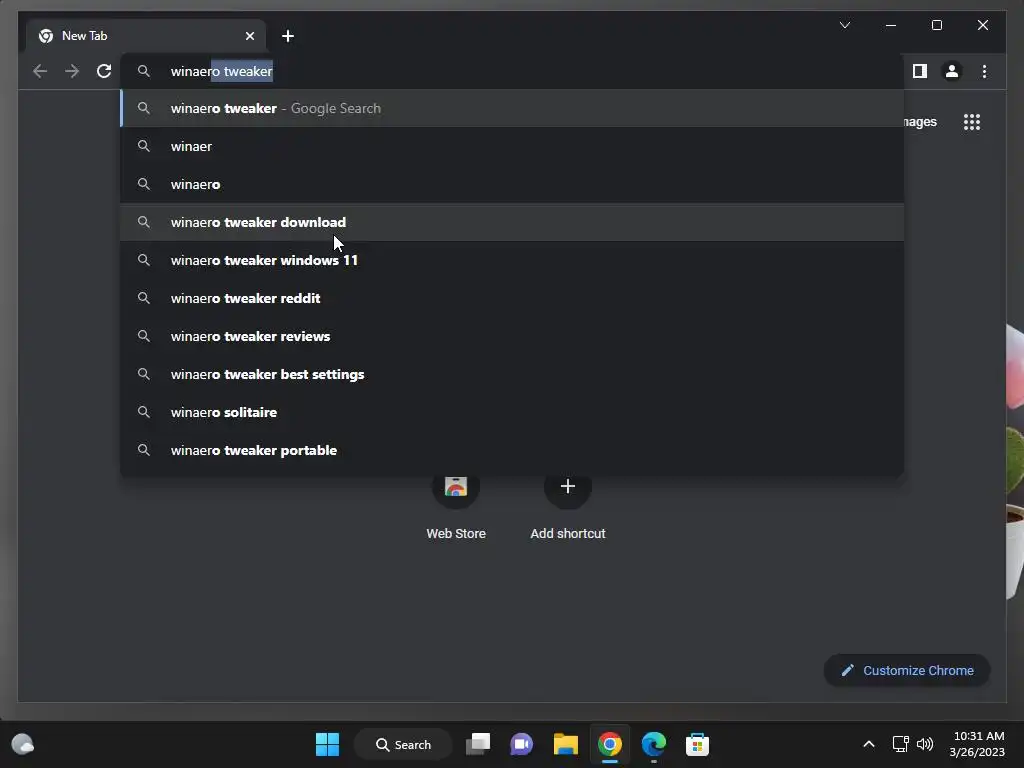Open Customize Chrome
The width and height of the screenshot is (1024, 768).
[907, 671]
